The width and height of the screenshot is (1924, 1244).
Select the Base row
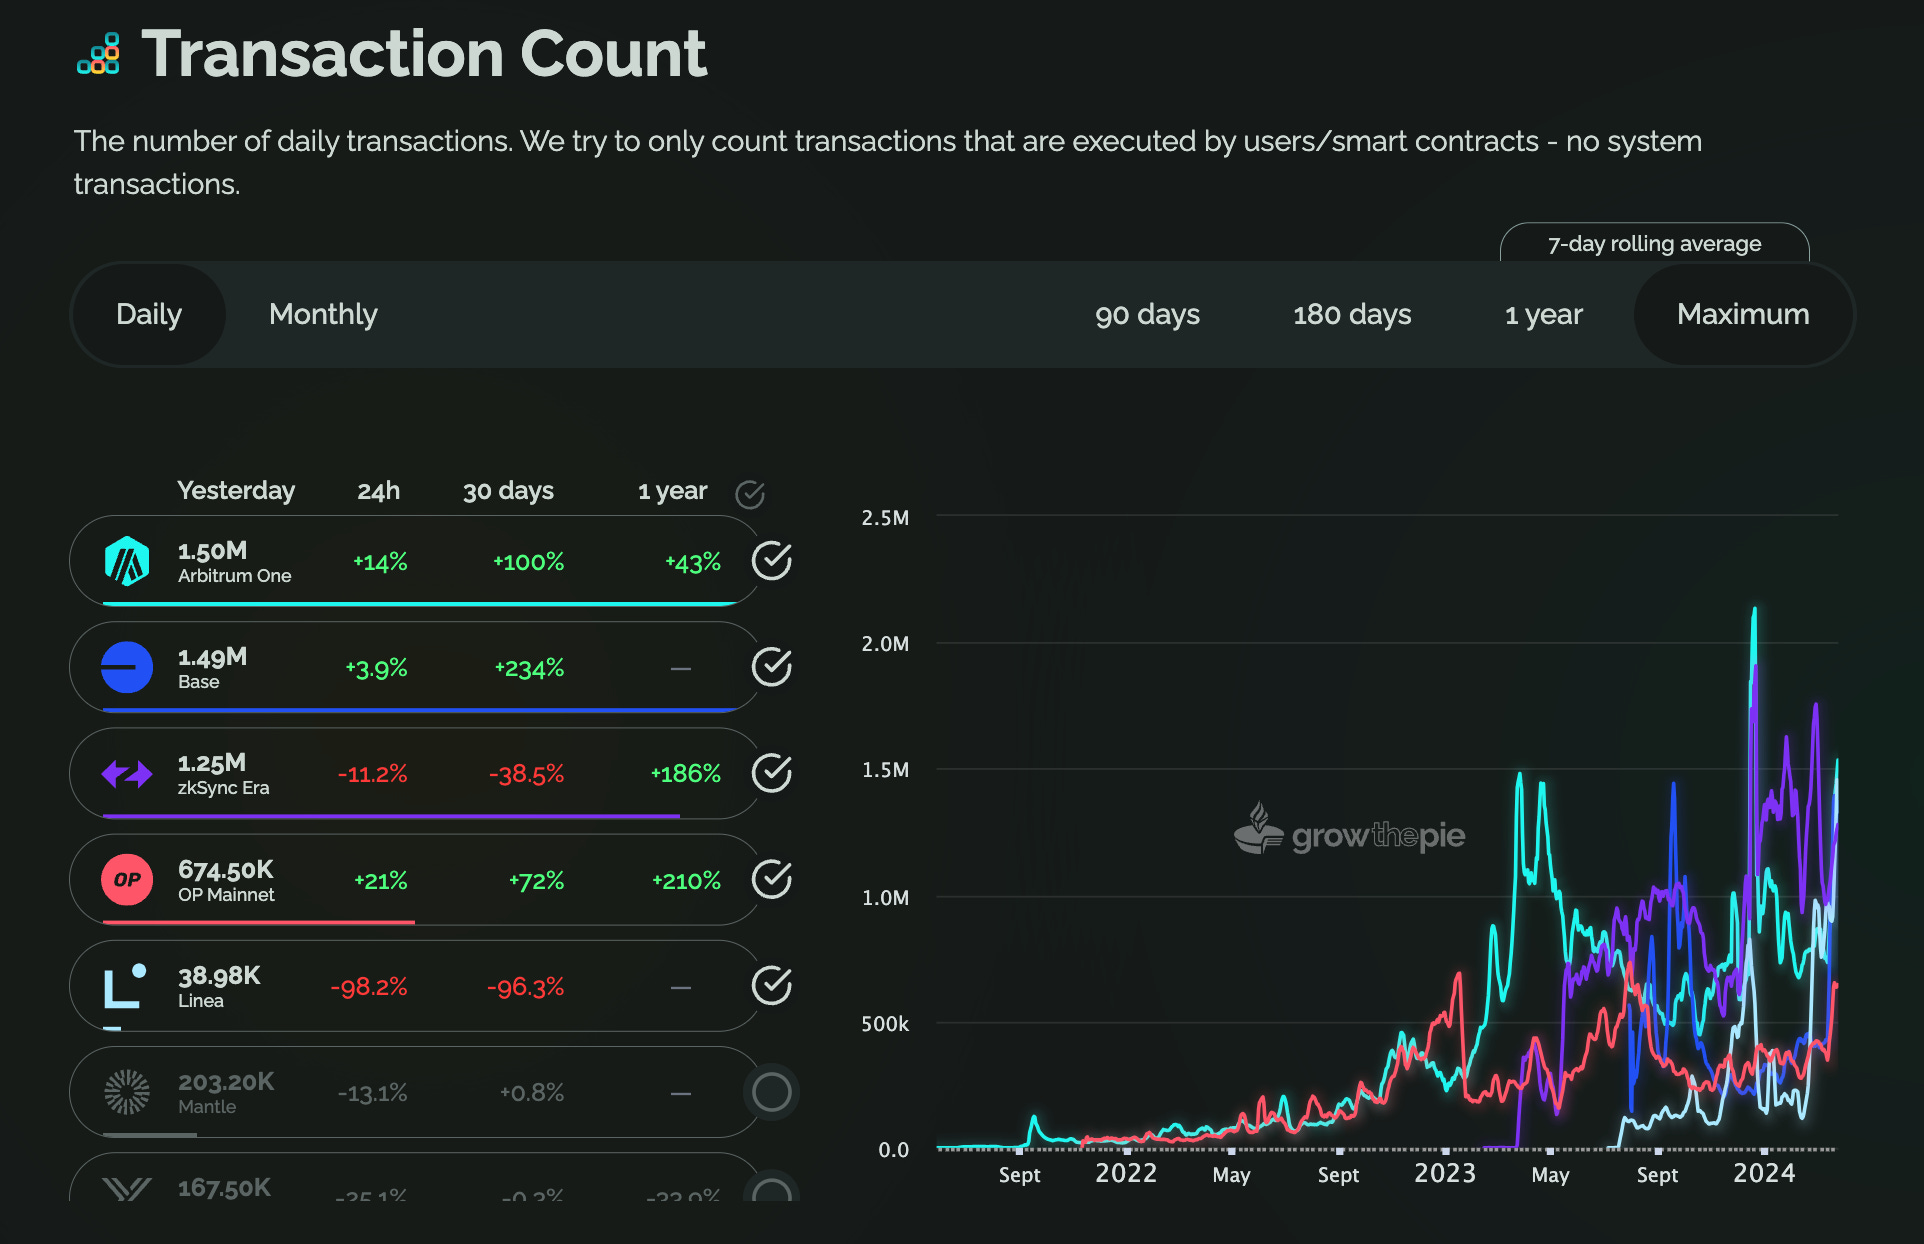415,667
